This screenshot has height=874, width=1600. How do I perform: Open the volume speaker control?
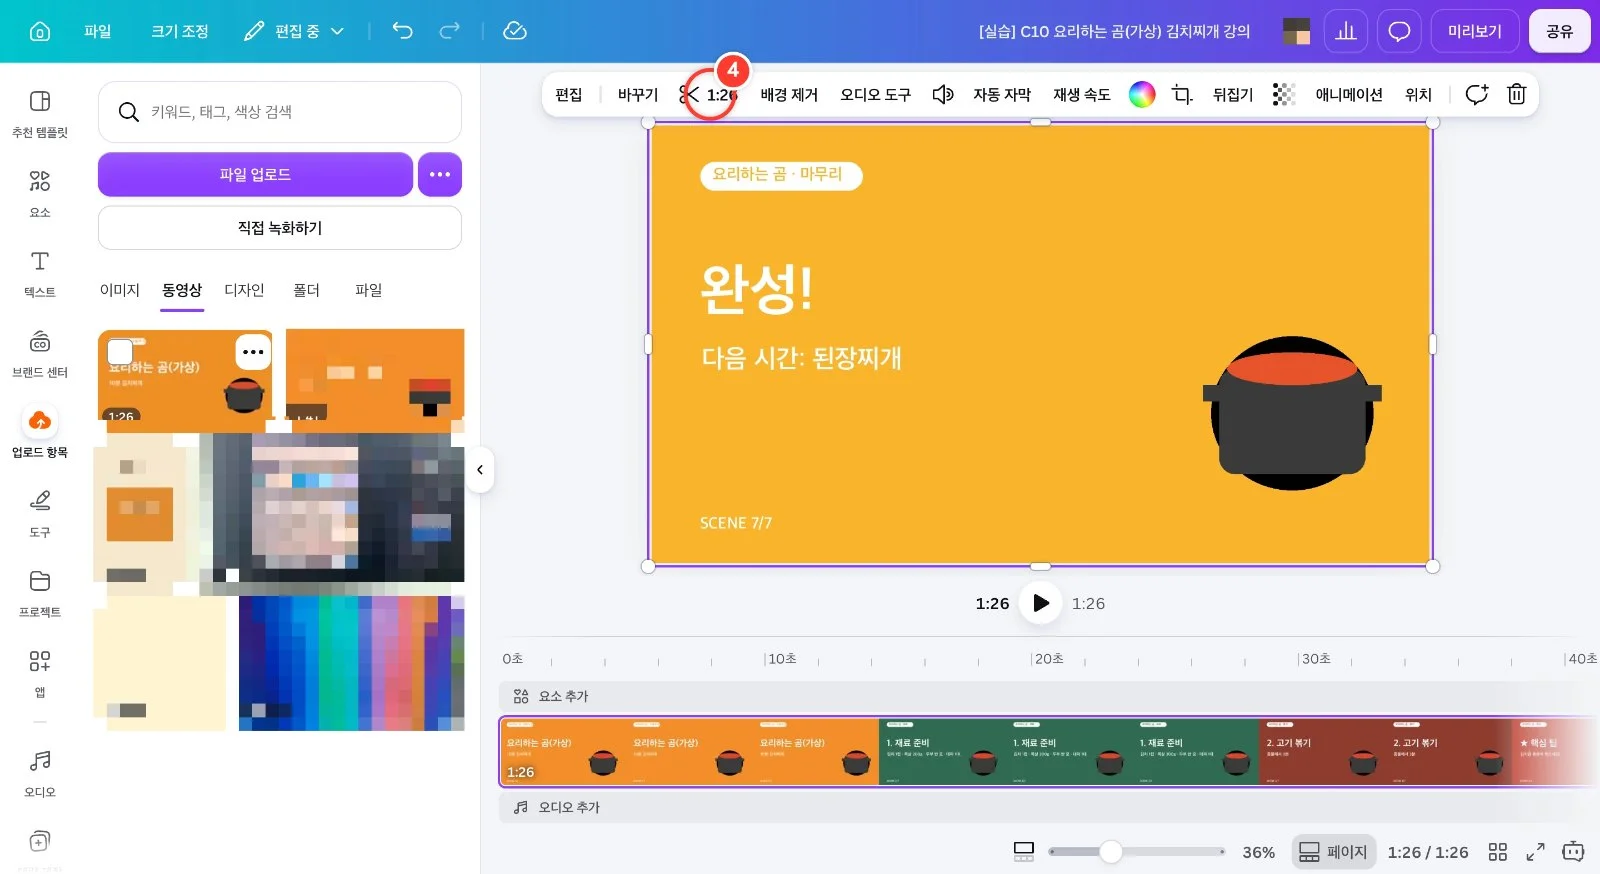click(x=942, y=94)
